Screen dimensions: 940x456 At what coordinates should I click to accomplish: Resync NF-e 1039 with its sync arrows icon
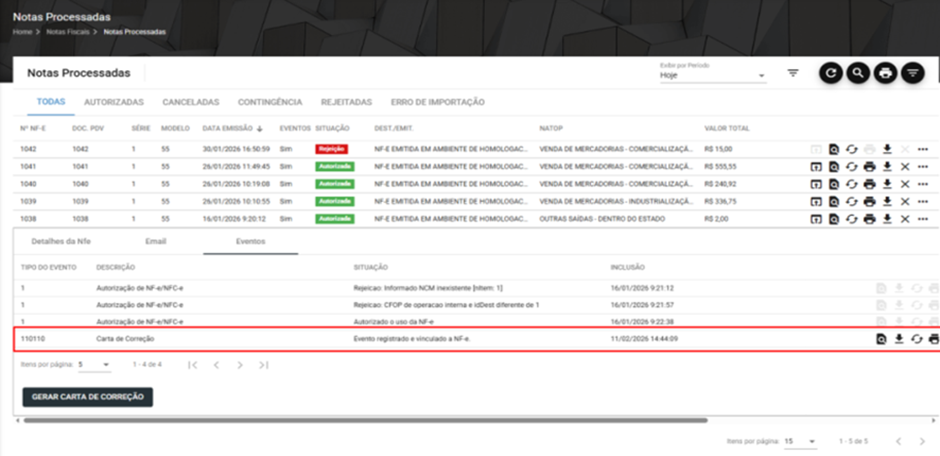(x=852, y=202)
